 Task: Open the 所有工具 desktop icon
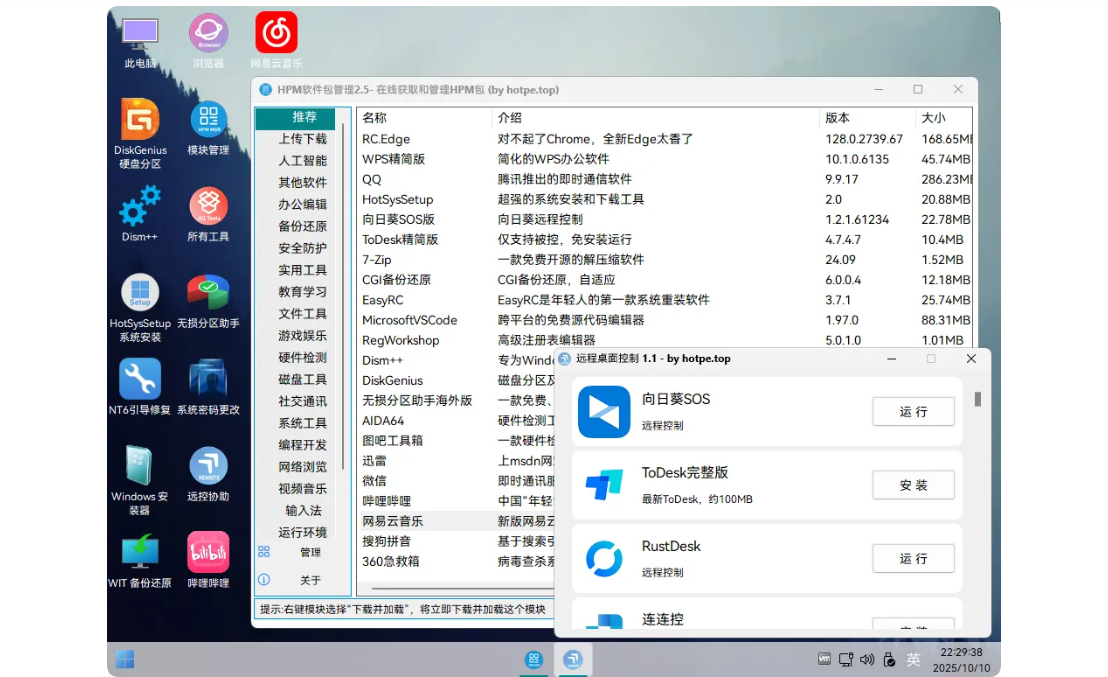tap(208, 214)
